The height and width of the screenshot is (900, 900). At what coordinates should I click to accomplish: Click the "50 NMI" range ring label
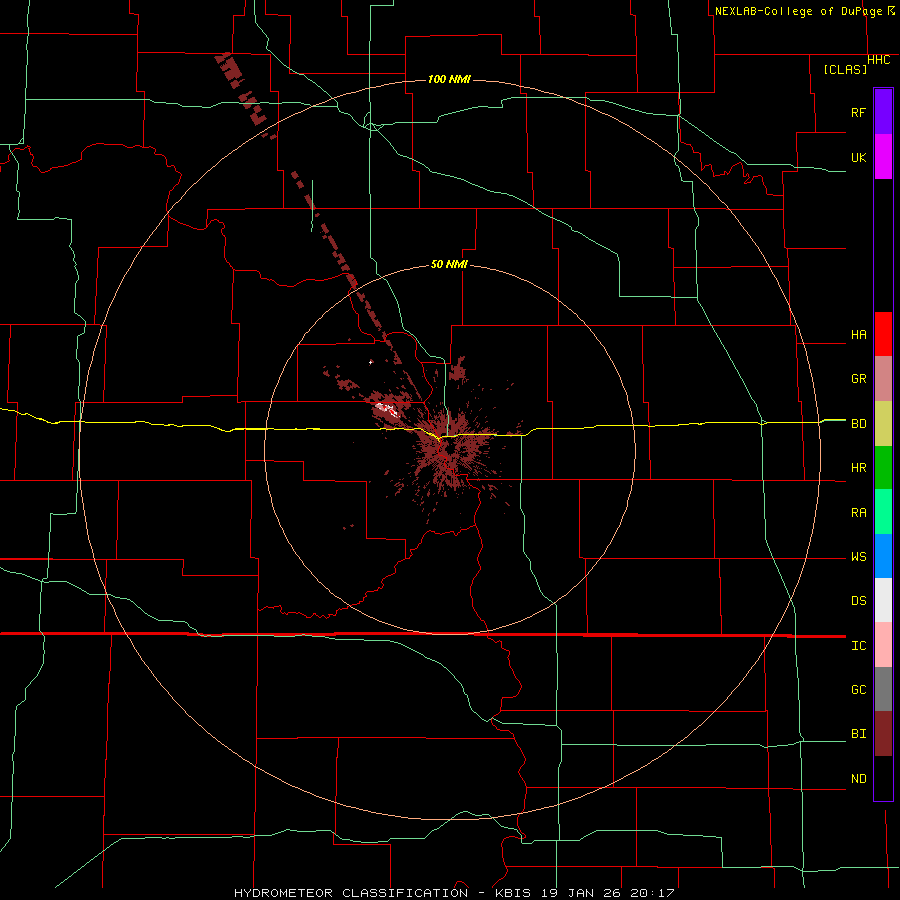point(449,264)
